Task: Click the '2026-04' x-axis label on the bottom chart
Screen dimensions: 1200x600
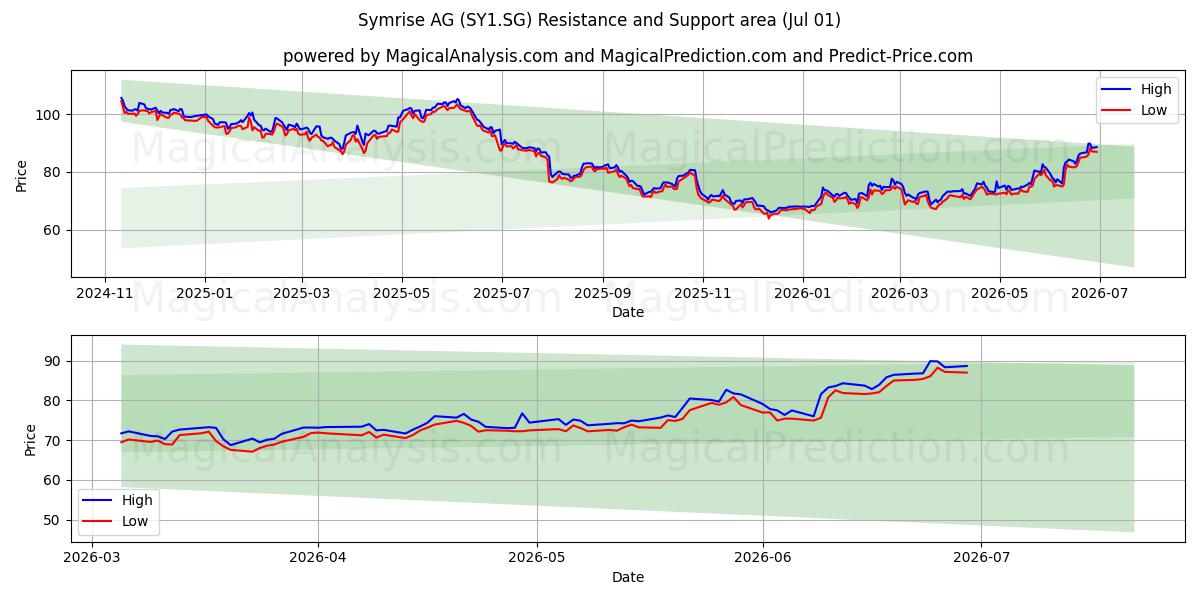Action: coord(318,560)
